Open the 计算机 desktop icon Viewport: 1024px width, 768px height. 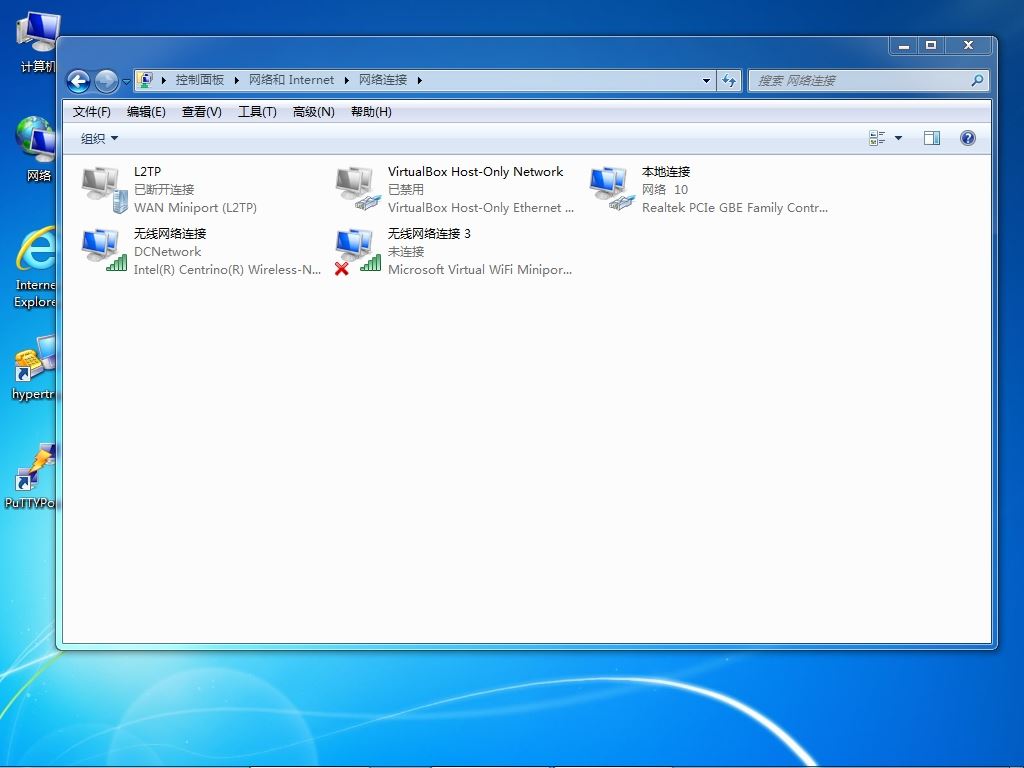pos(38,42)
